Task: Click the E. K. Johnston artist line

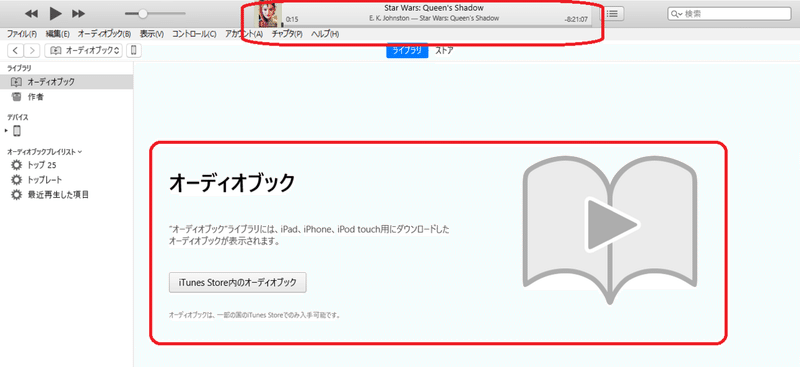Action: click(x=434, y=18)
